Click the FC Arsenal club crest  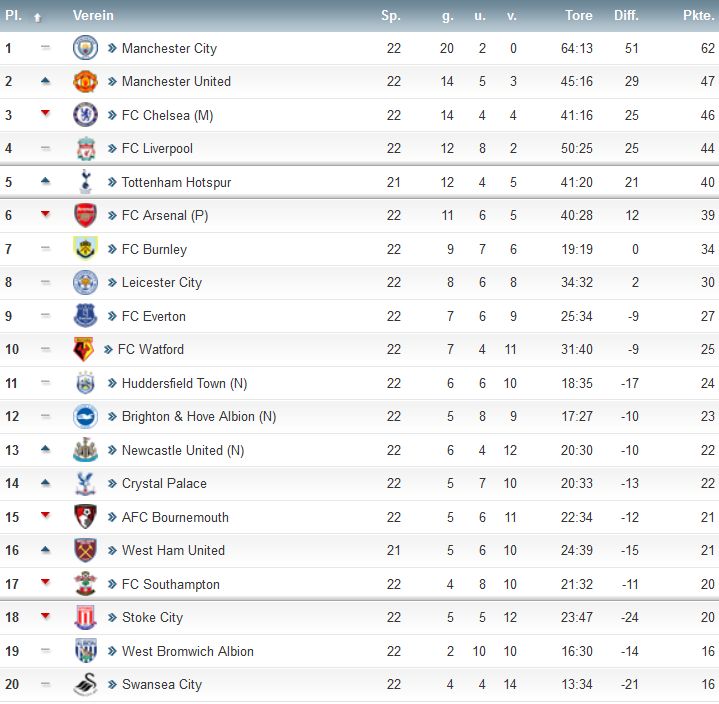click(85, 215)
